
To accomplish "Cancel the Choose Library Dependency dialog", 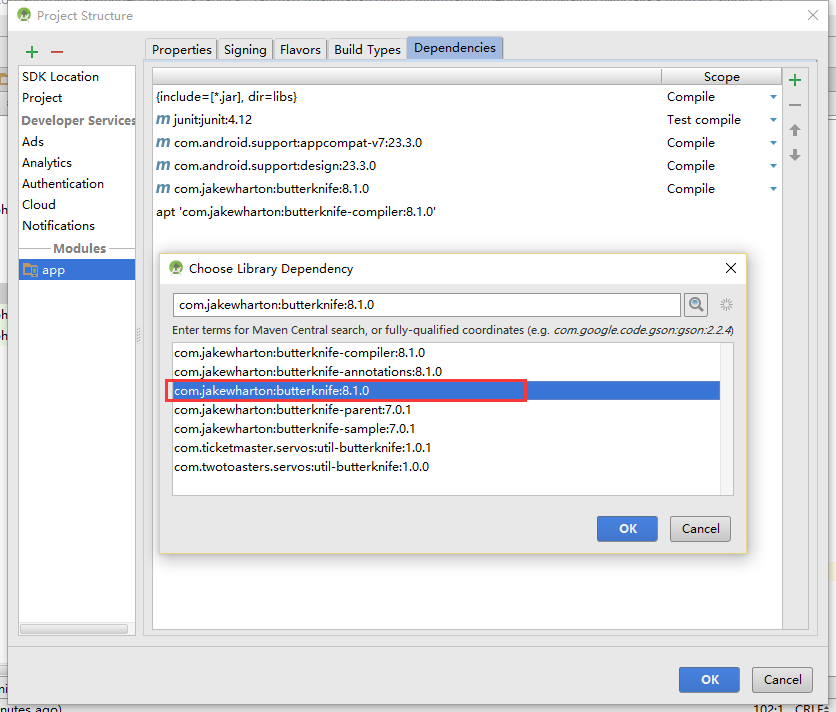I will point(700,529).
